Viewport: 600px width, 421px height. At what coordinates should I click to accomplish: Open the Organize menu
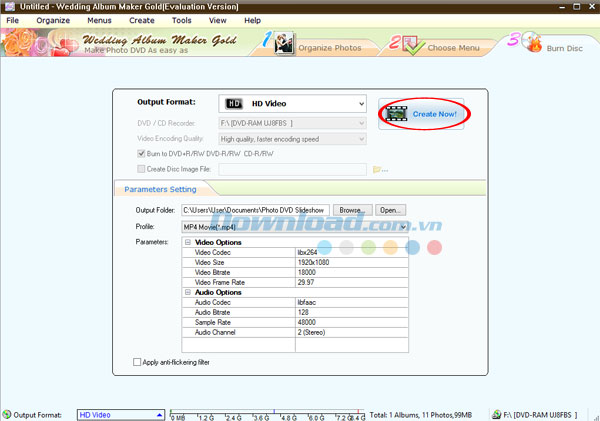(x=53, y=20)
